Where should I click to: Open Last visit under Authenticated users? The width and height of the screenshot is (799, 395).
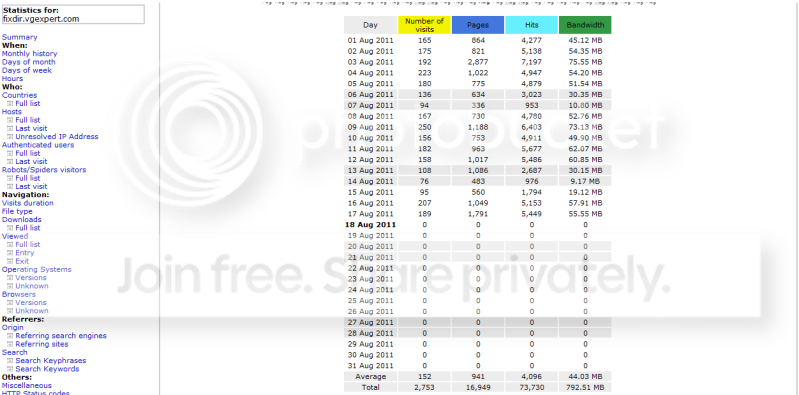pyautogui.click(x=31, y=162)
